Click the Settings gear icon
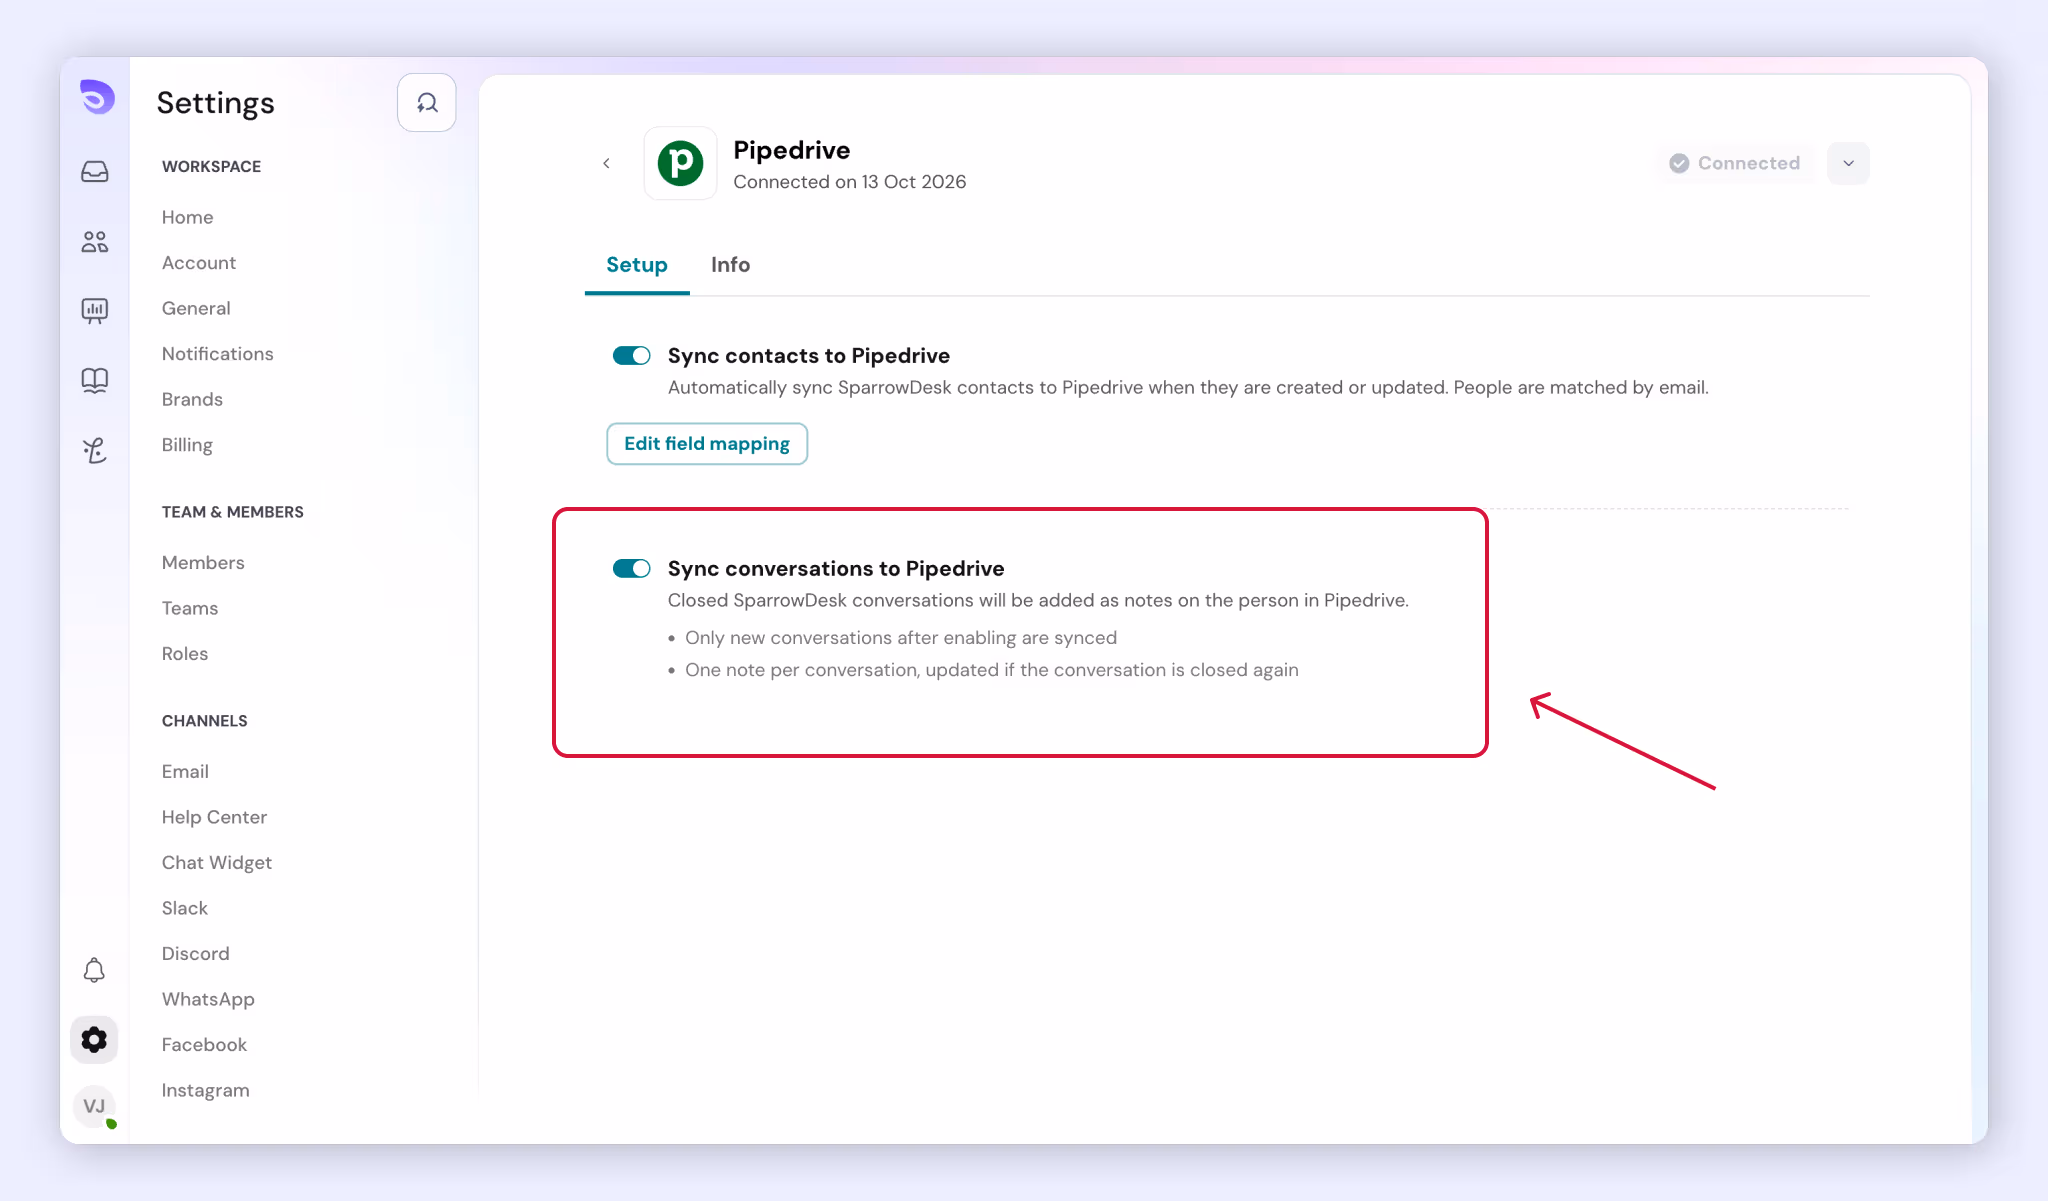 coord(94,1040)
